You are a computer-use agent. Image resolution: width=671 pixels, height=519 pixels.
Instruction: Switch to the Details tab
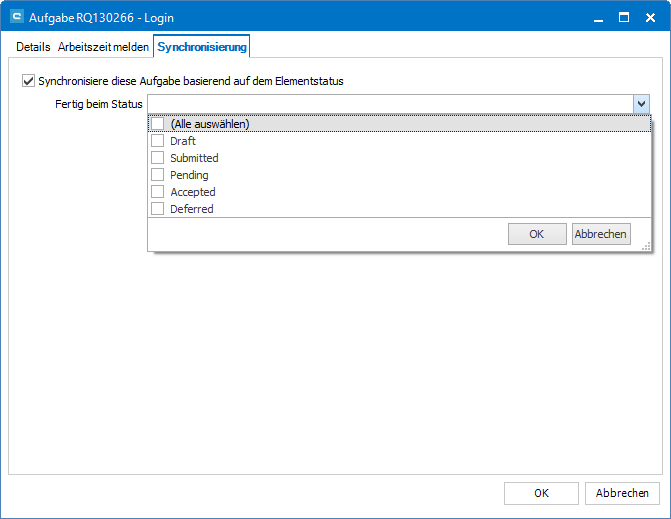[x=33, y=47]
